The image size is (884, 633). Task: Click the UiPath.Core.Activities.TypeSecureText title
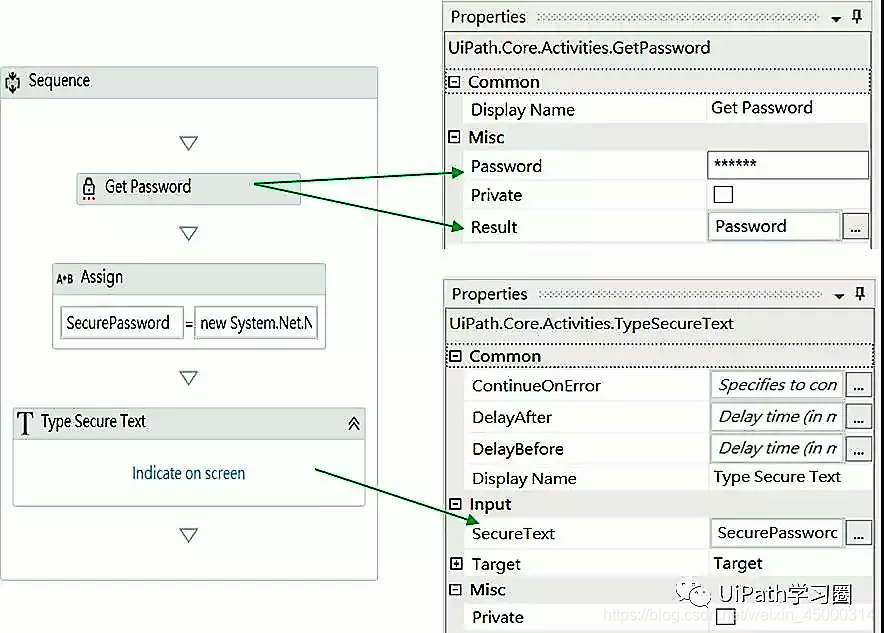pos(591,324)
